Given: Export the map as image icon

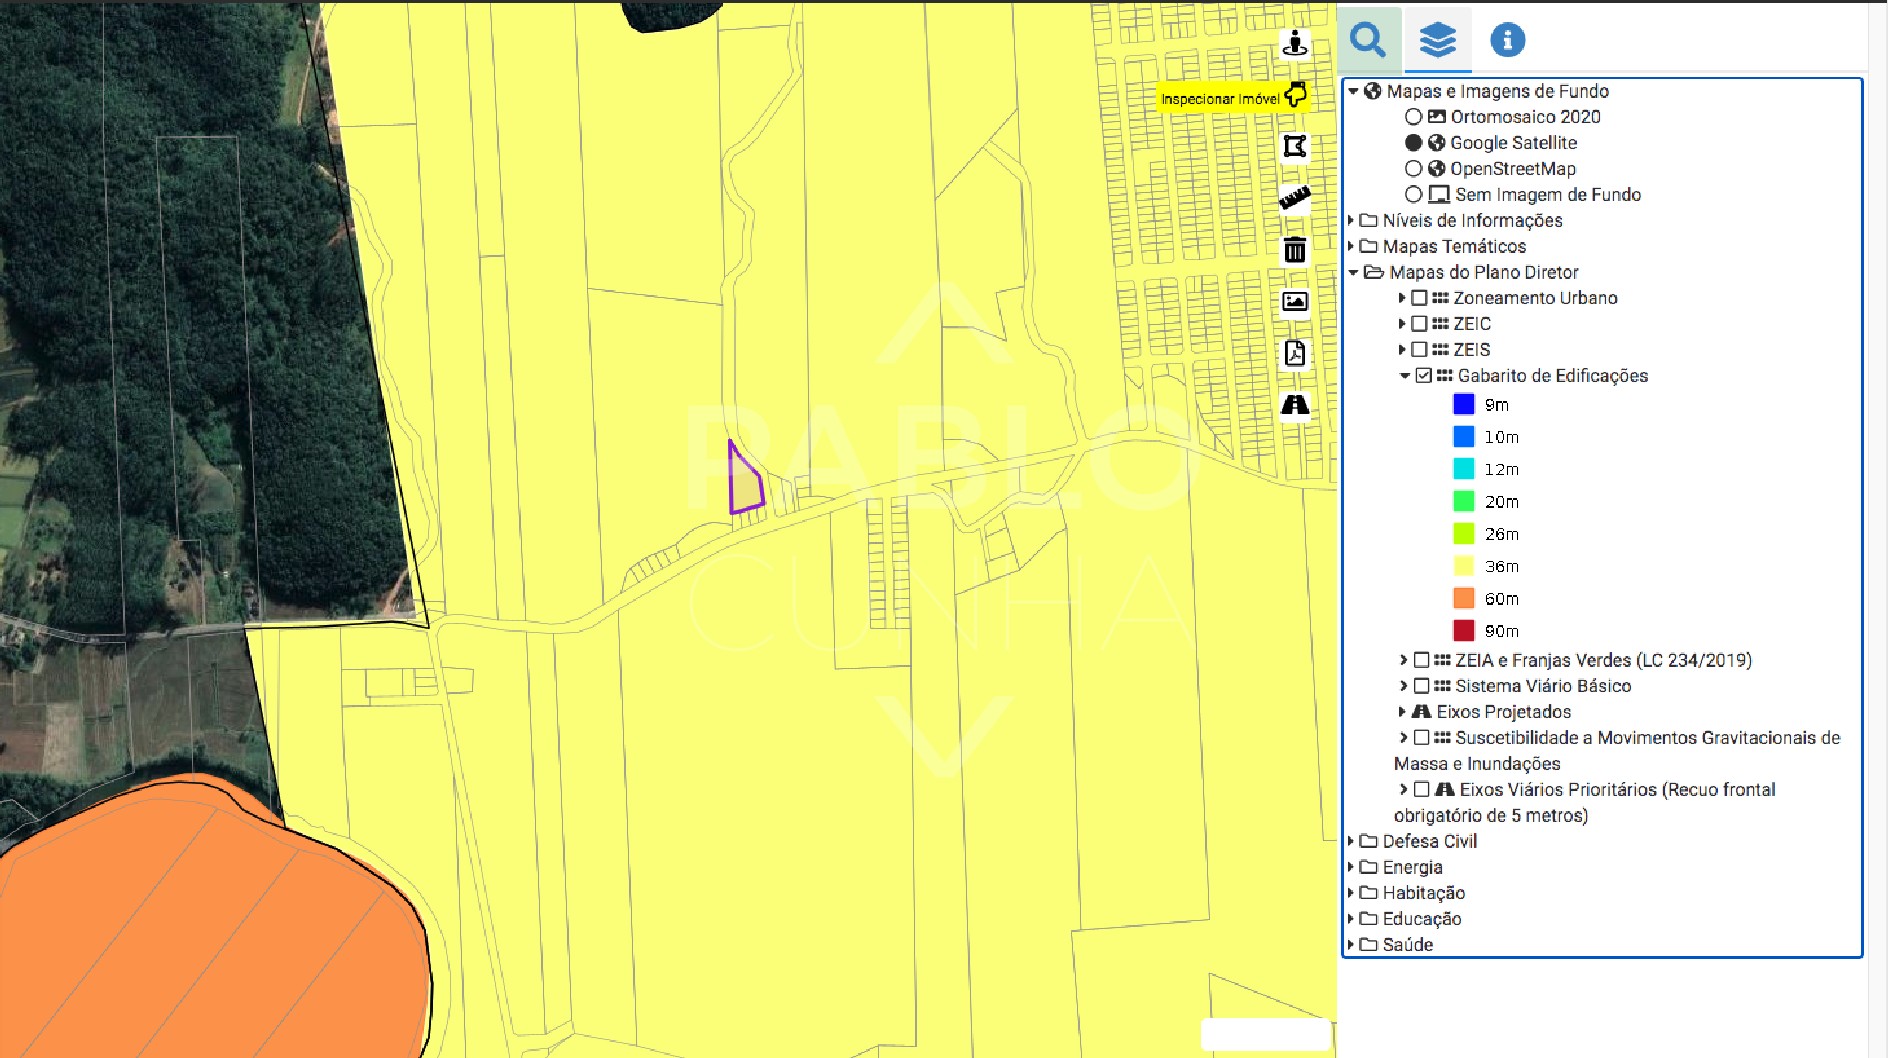Looking at the screenshot, I should pos(1295,301).
